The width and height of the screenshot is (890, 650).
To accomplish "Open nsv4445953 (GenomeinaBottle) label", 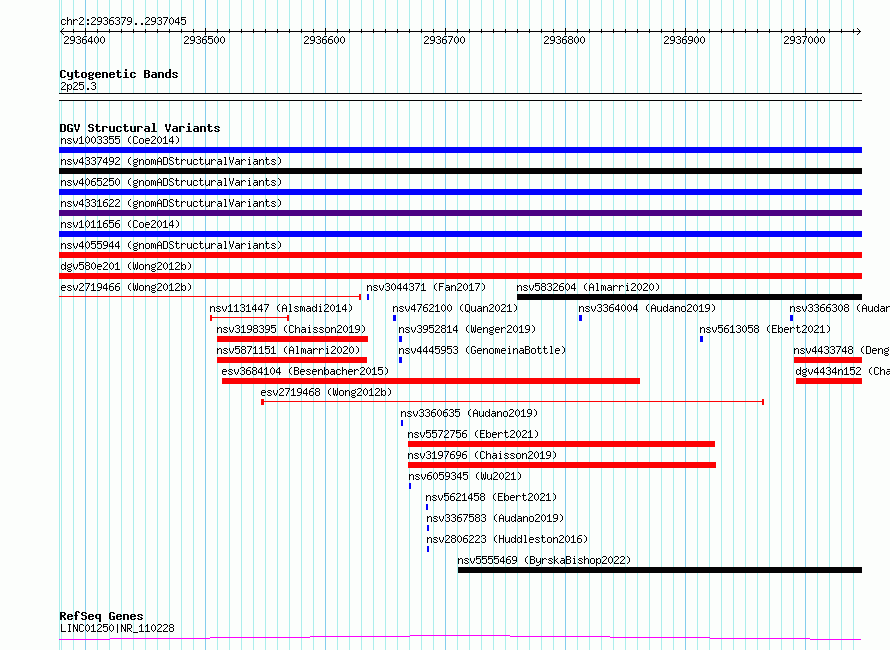I will coord(482,350).
